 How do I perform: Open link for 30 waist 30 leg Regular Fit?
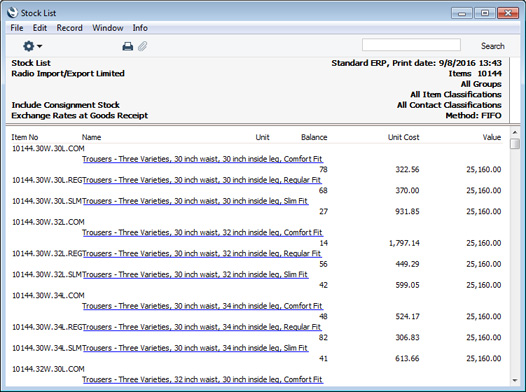[202, 180]
